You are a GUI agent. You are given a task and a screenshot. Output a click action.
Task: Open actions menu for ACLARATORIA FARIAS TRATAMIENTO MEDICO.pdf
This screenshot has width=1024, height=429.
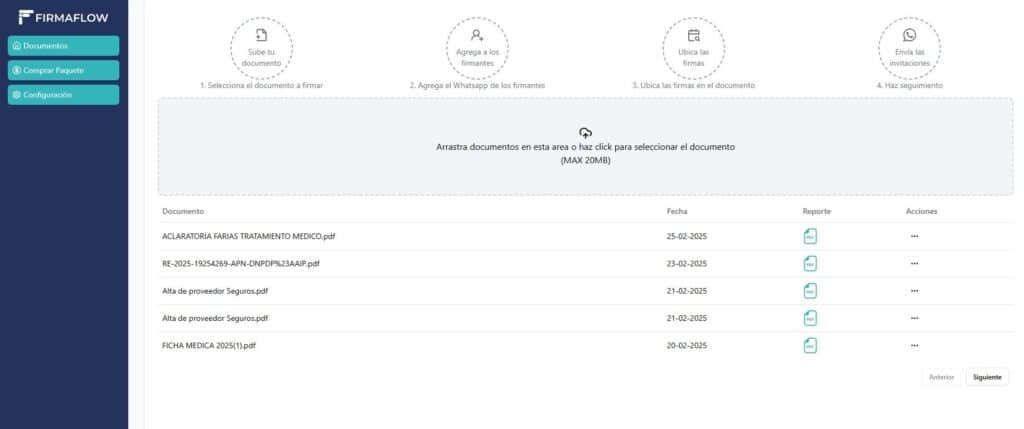(914, 236)
